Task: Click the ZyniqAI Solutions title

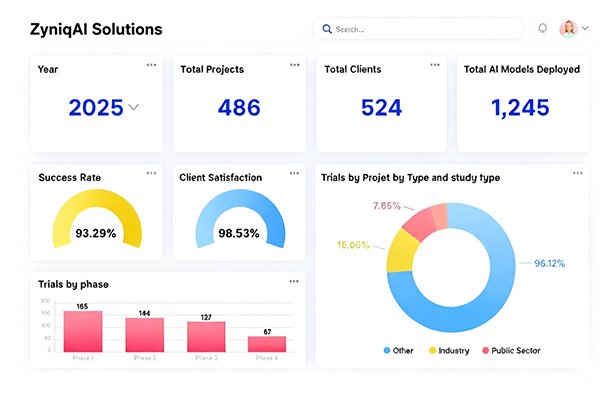Action: (x=96, y=30)
